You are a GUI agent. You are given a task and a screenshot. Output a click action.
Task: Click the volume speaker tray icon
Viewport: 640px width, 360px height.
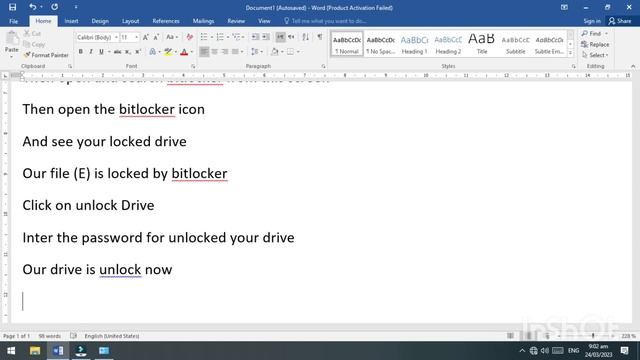pyautogui.click(x=545, y=351)
